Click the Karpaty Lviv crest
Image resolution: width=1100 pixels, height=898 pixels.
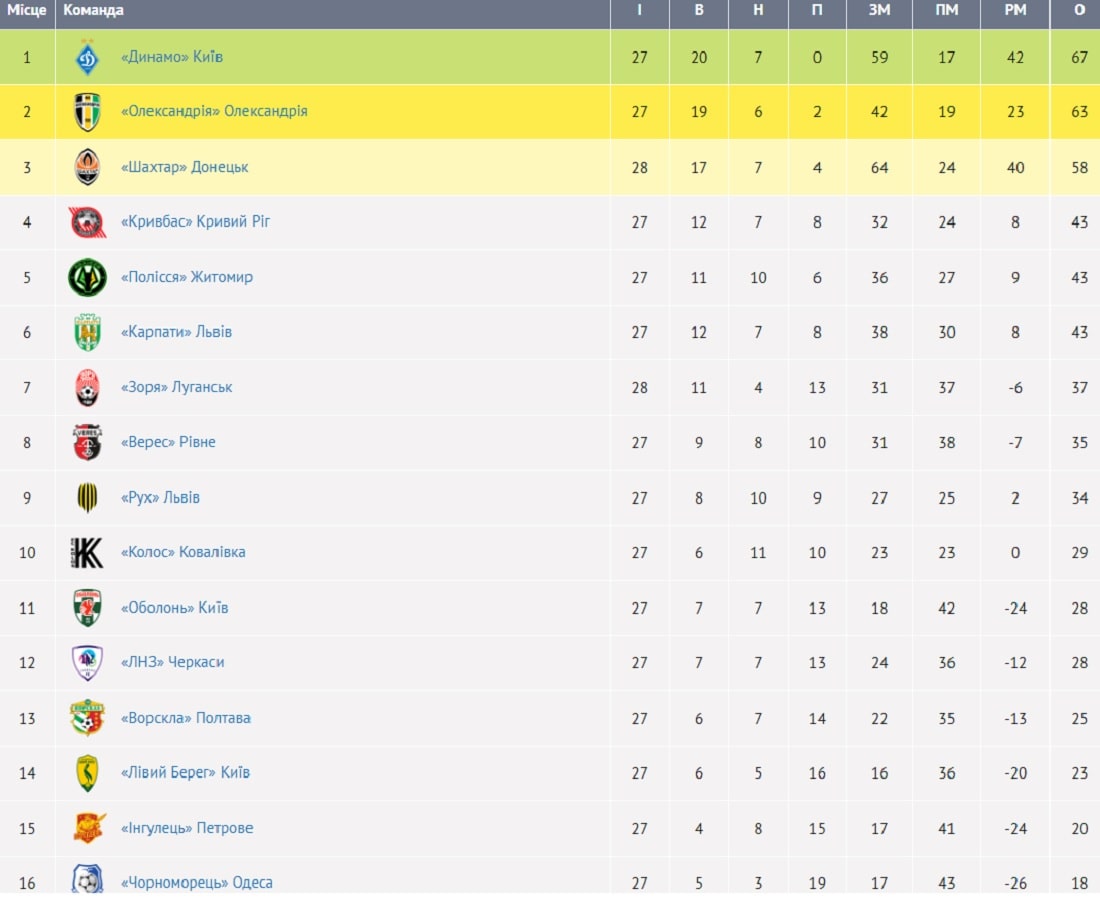coord(88,332)
